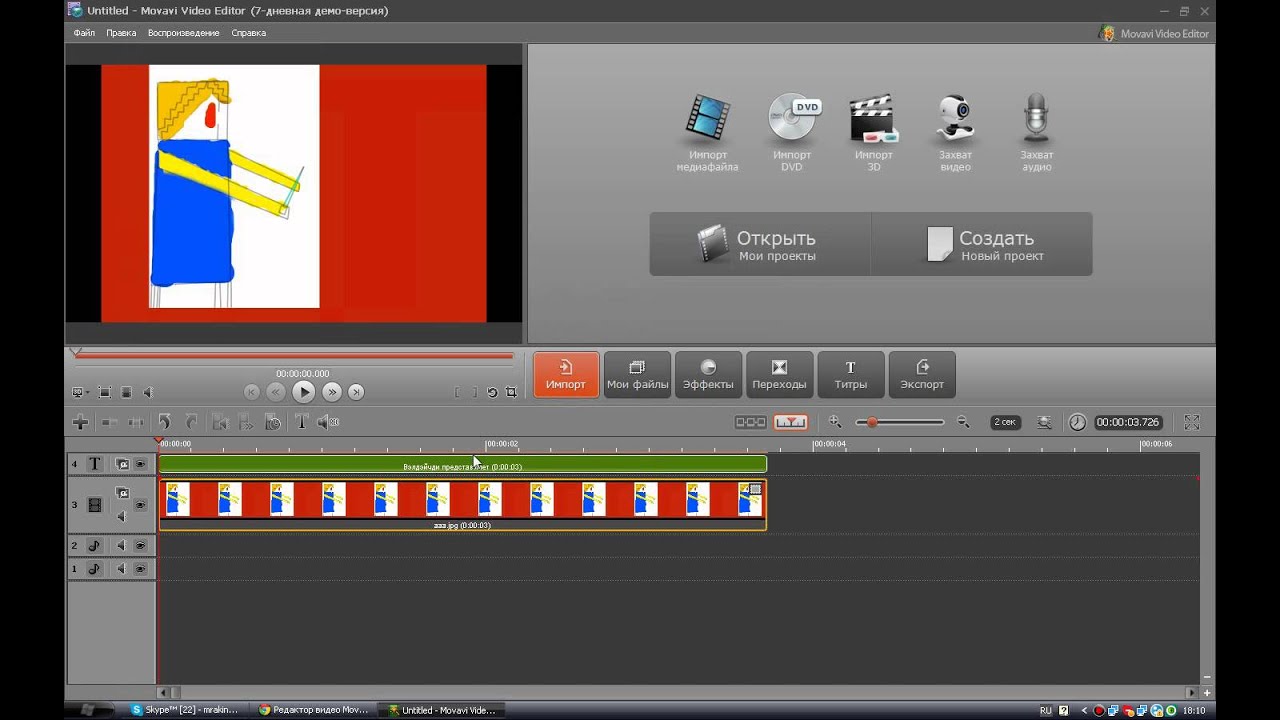Open the Справка menu
This screenshot has height=720, width=1280.
(249, 33)
